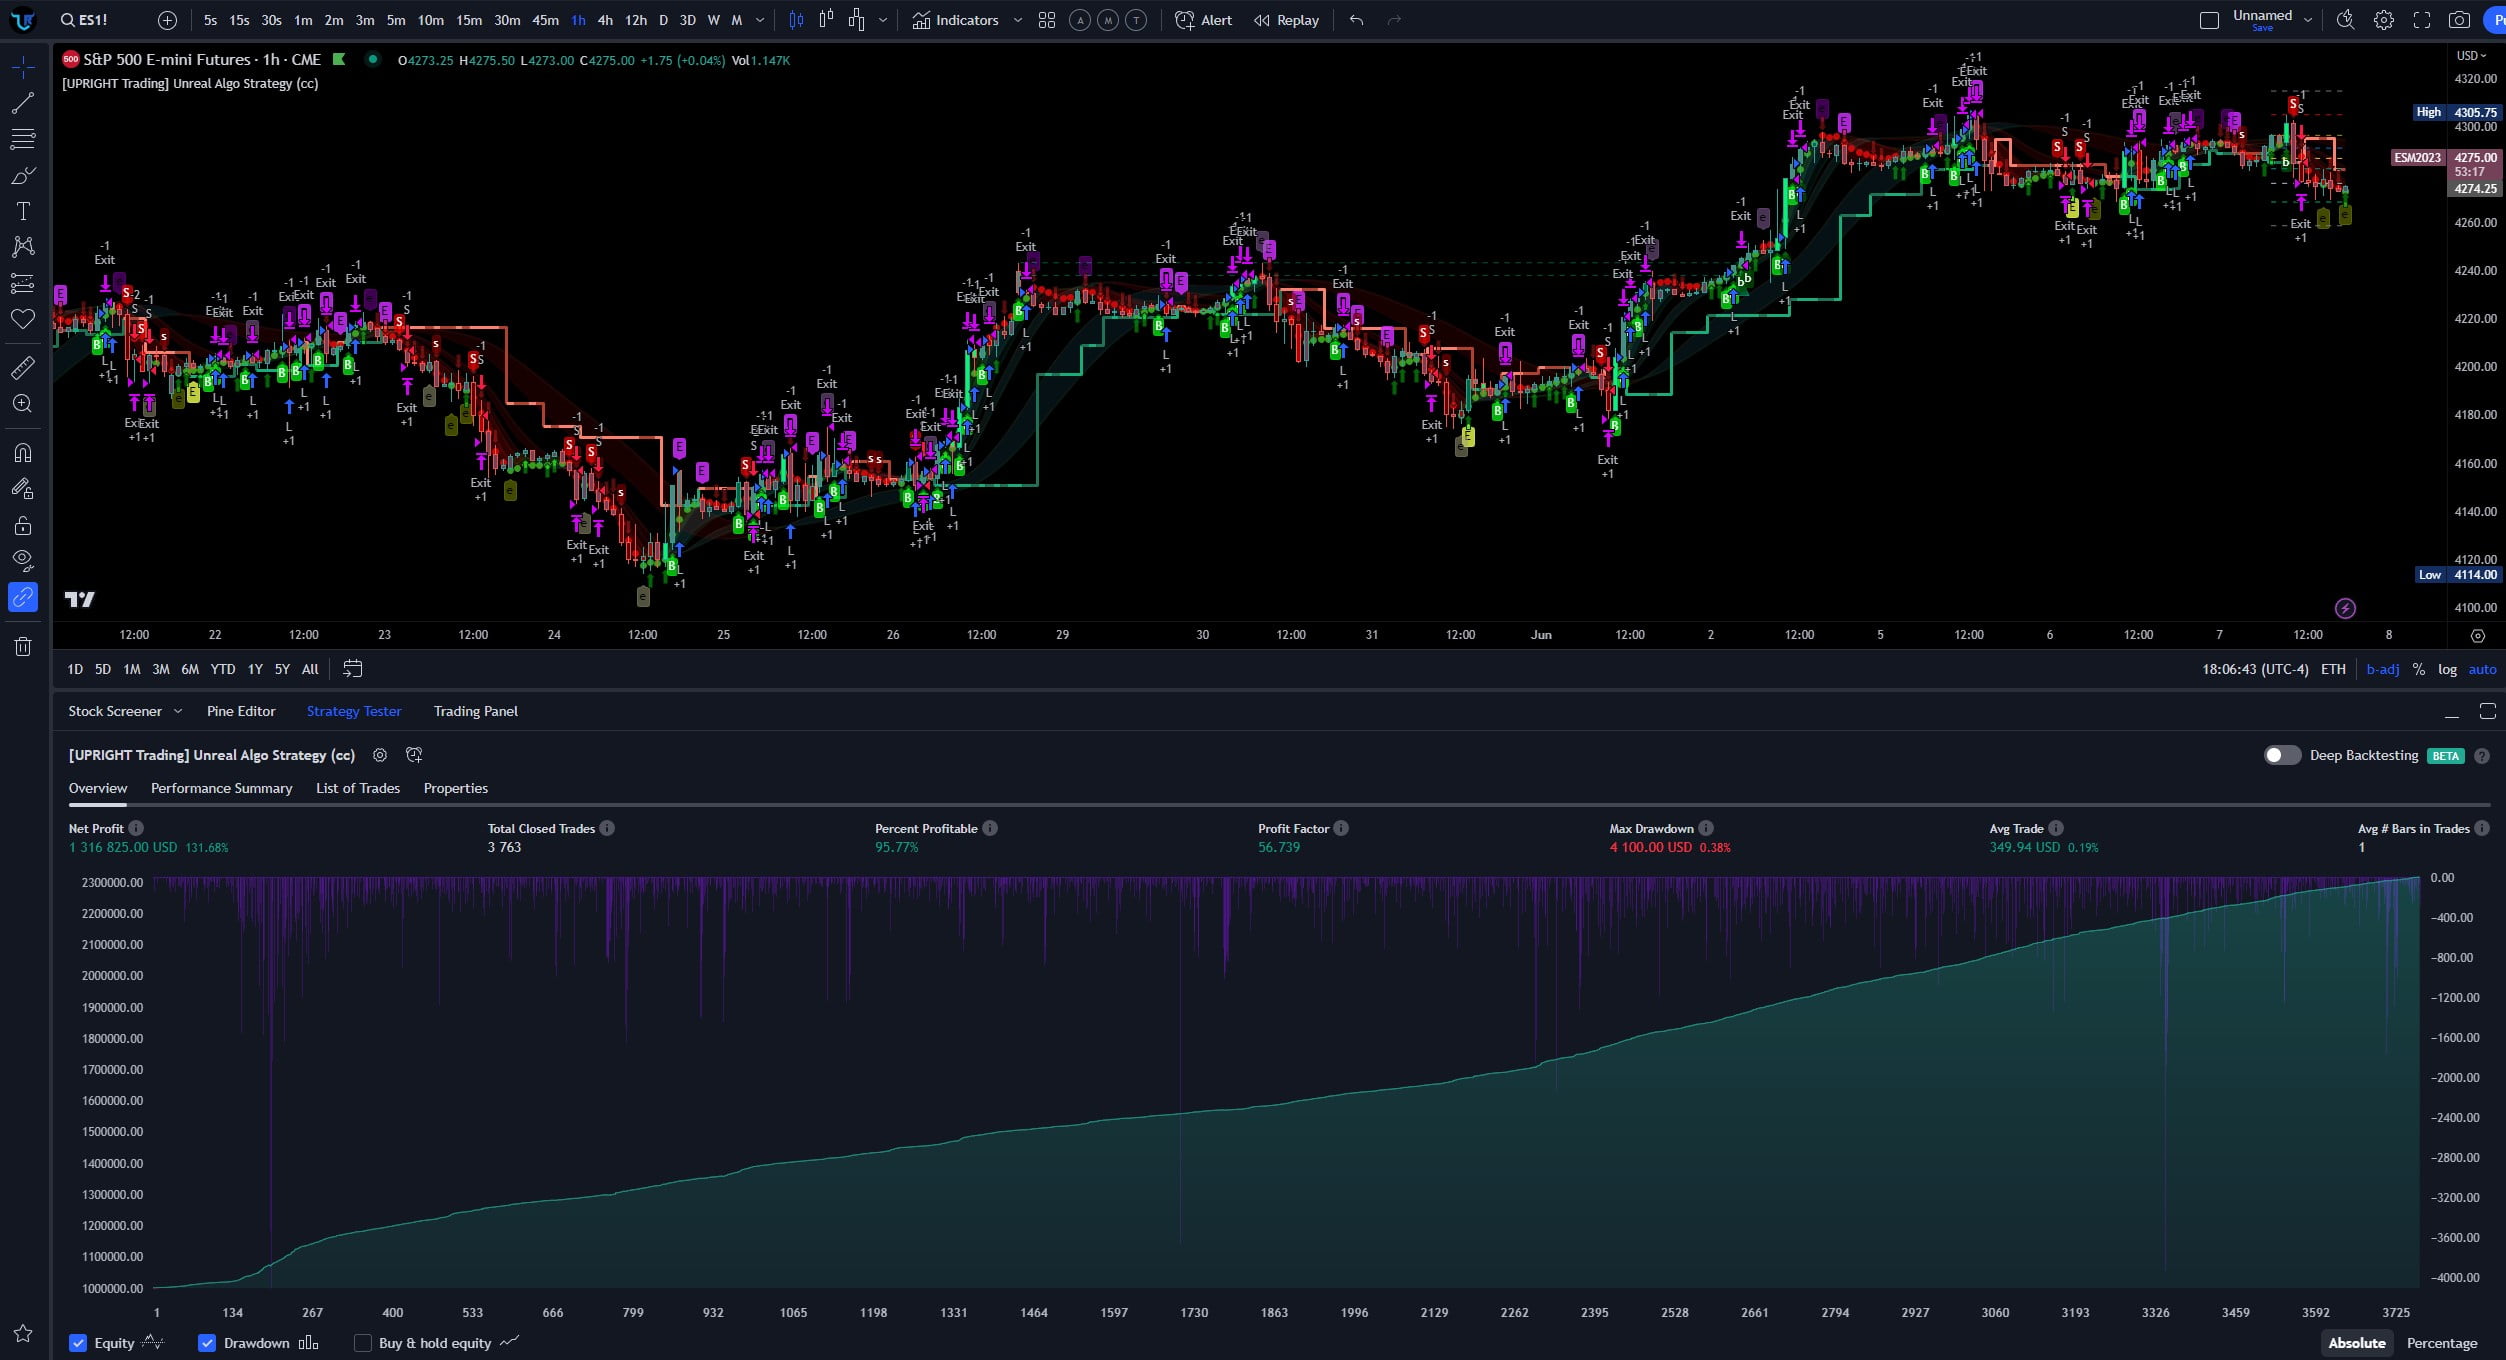Hide all drawings with eye icon

click(x=23, y=560)
